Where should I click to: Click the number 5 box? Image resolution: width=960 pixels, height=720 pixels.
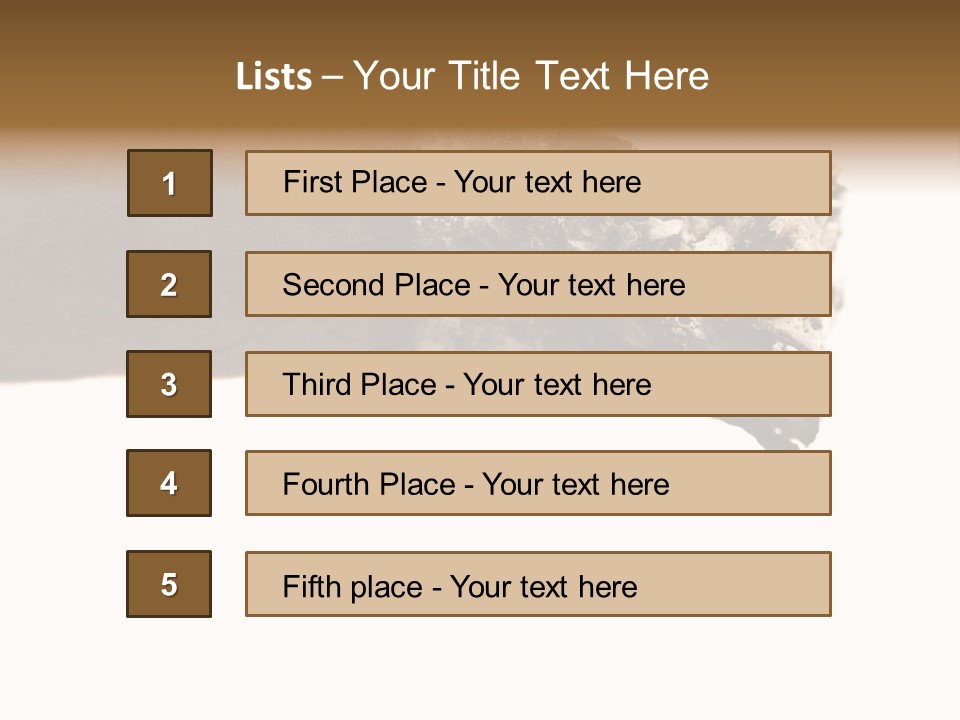tap(169, 584)
